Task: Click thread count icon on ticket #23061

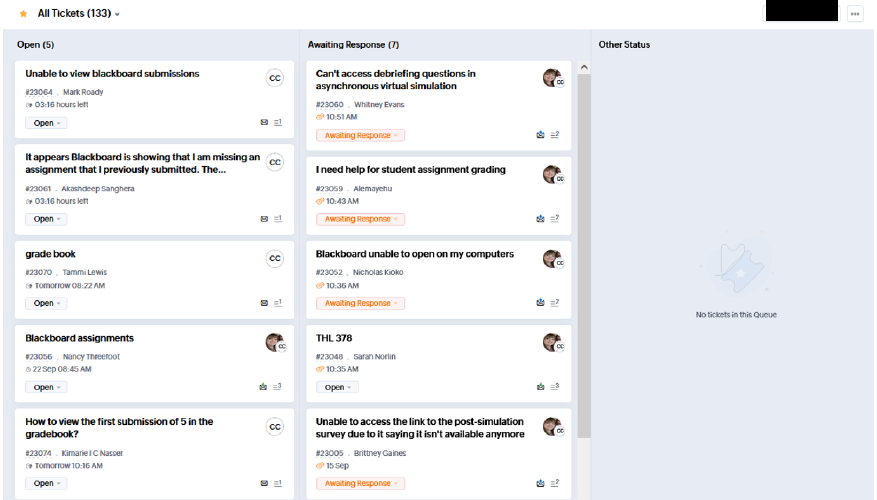Action: tap(277, 219)
